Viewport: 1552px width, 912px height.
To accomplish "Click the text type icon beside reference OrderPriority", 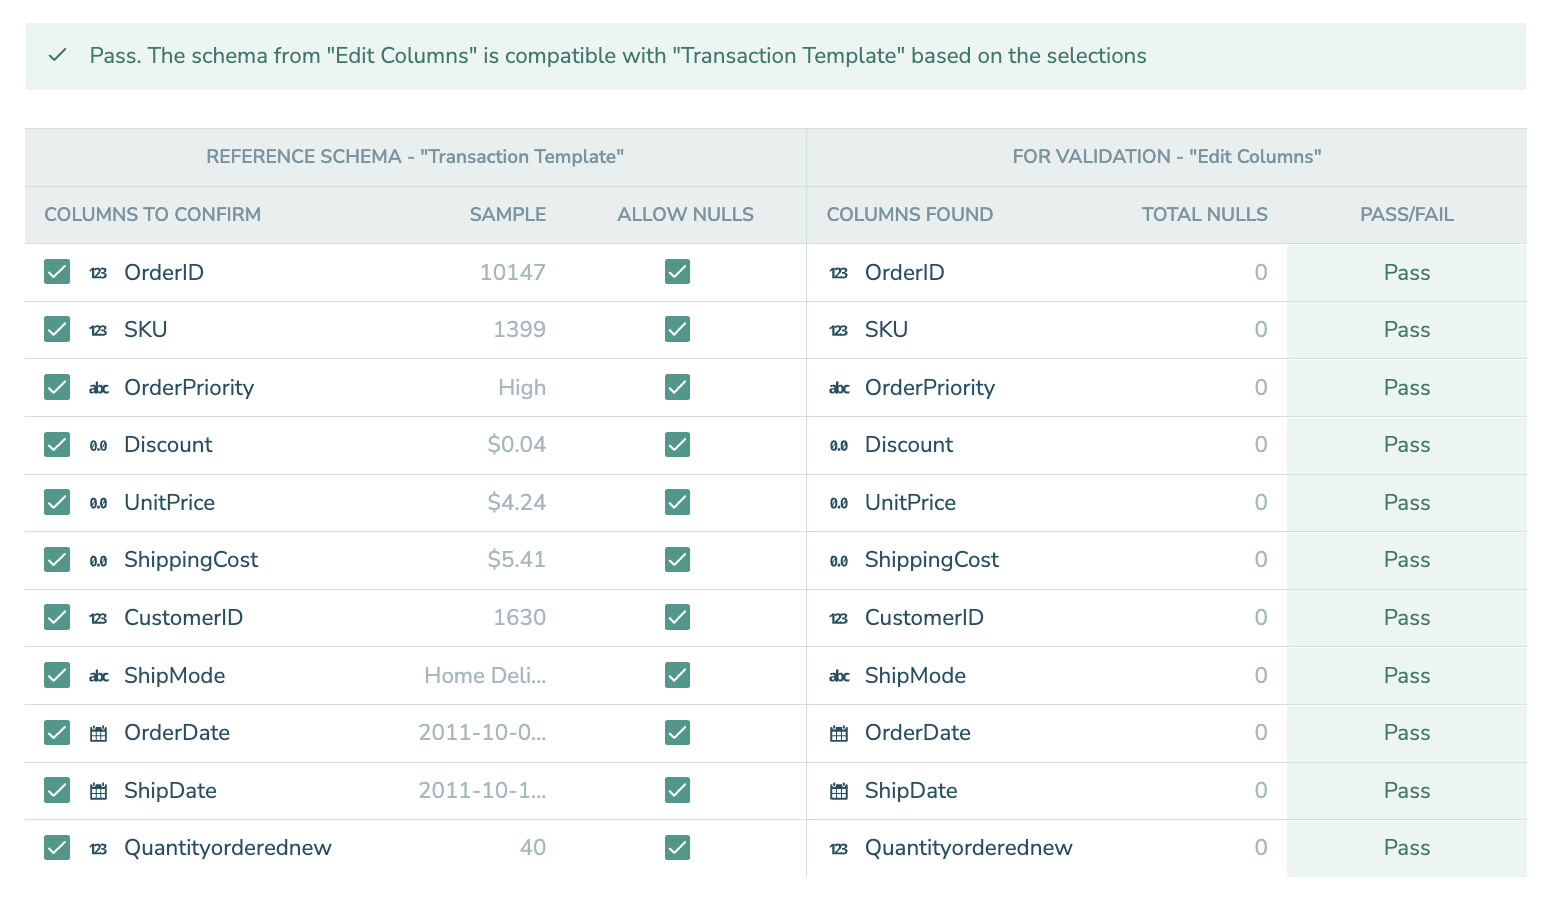I will coord(98,388).
